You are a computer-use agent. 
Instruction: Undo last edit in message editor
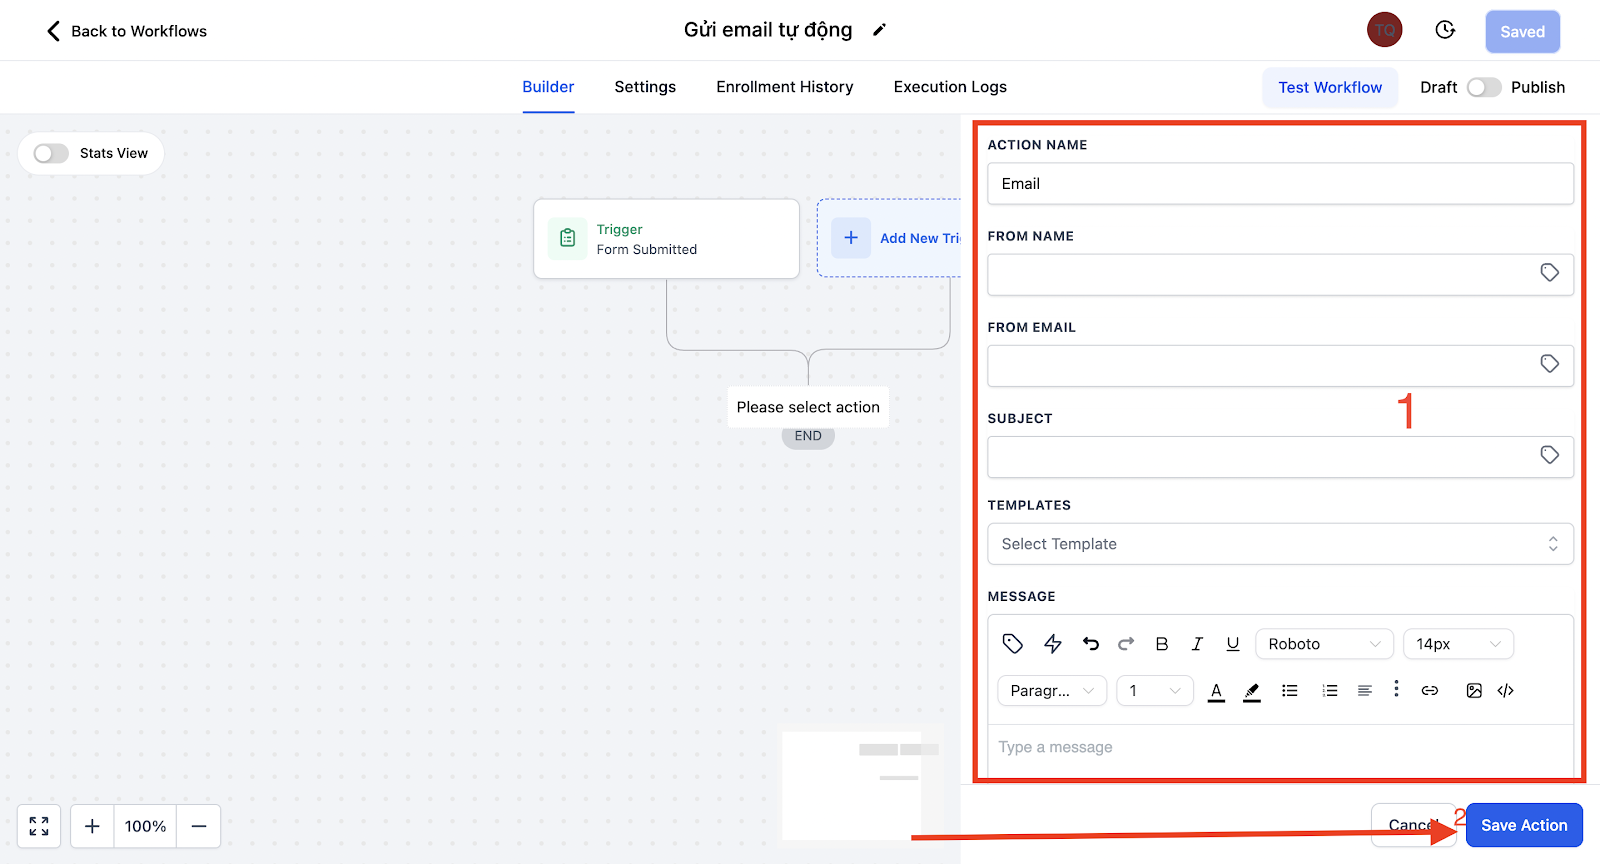1091,644
